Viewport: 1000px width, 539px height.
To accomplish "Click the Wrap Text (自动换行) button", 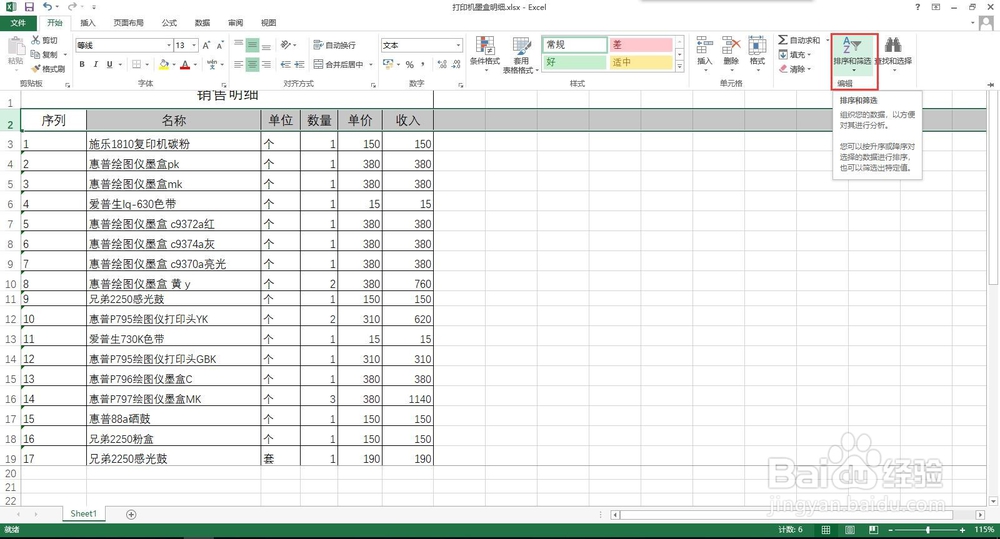I will [x=335, y=45].
